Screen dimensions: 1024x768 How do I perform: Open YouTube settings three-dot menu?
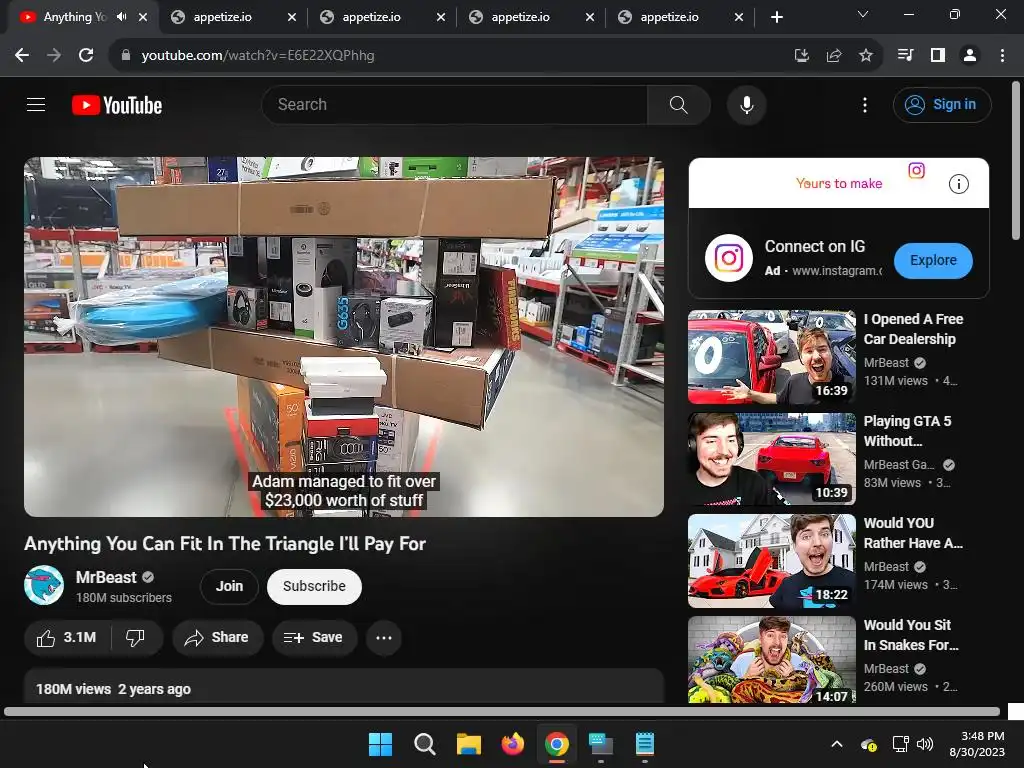(x=865, y=104)
